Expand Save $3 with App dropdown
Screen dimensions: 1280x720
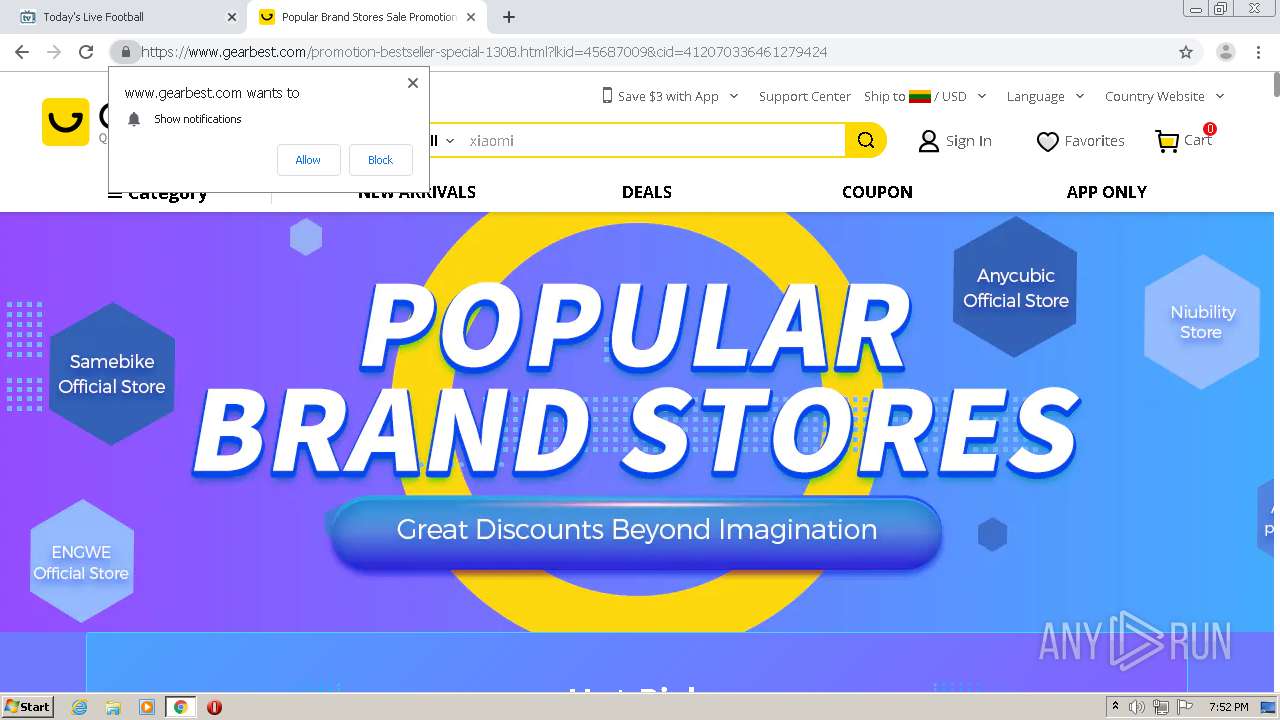pos(734,96)
